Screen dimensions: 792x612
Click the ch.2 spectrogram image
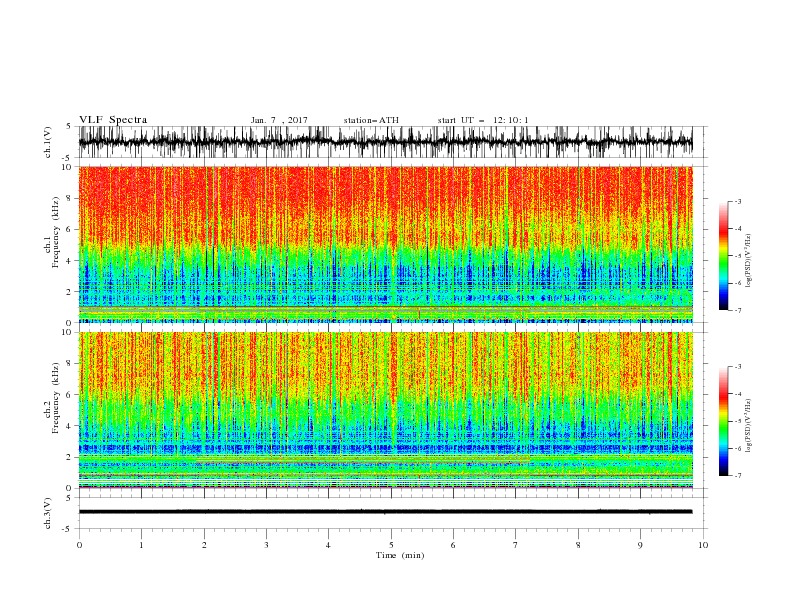coord(385,410)
